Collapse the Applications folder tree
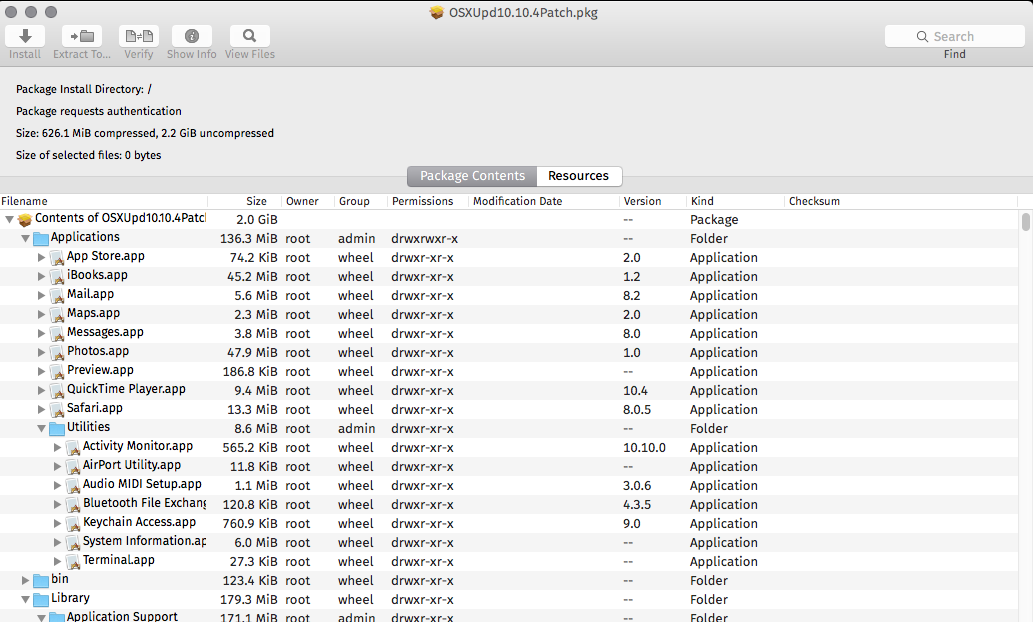Viewport: 1033px width, 622px height. [25, 239]
